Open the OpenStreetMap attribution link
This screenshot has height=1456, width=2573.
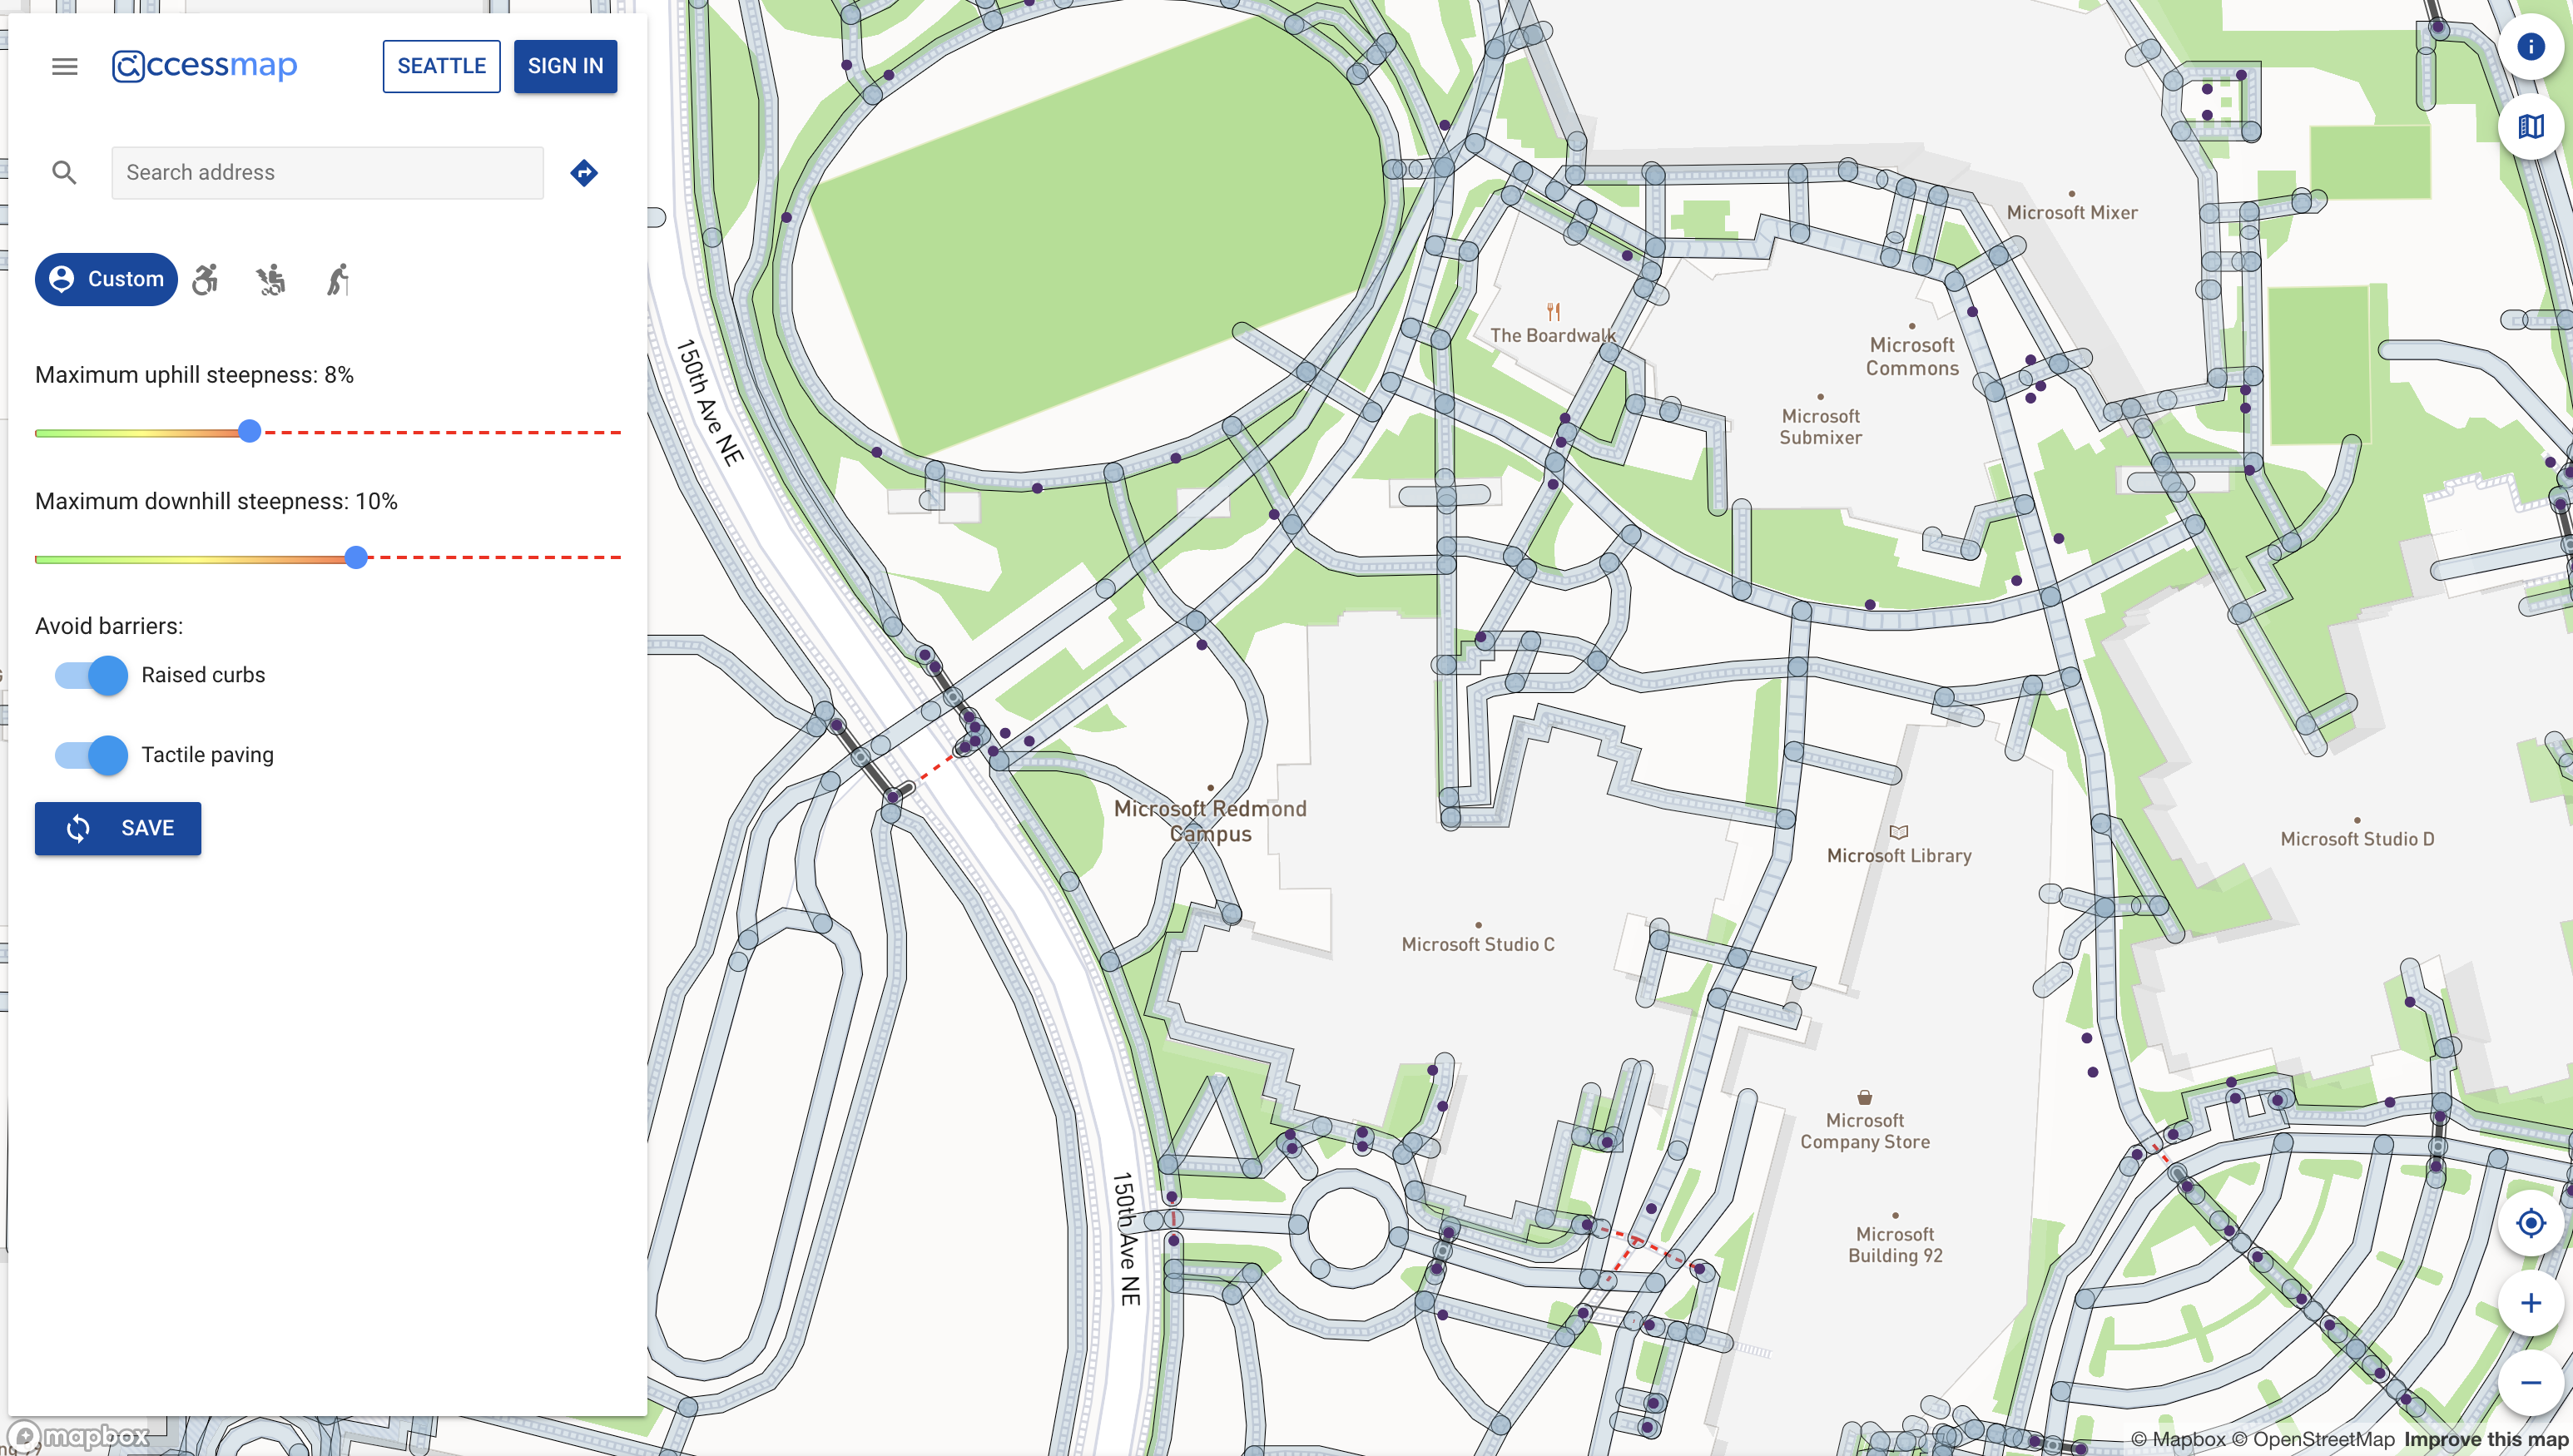(2313, 1440)
